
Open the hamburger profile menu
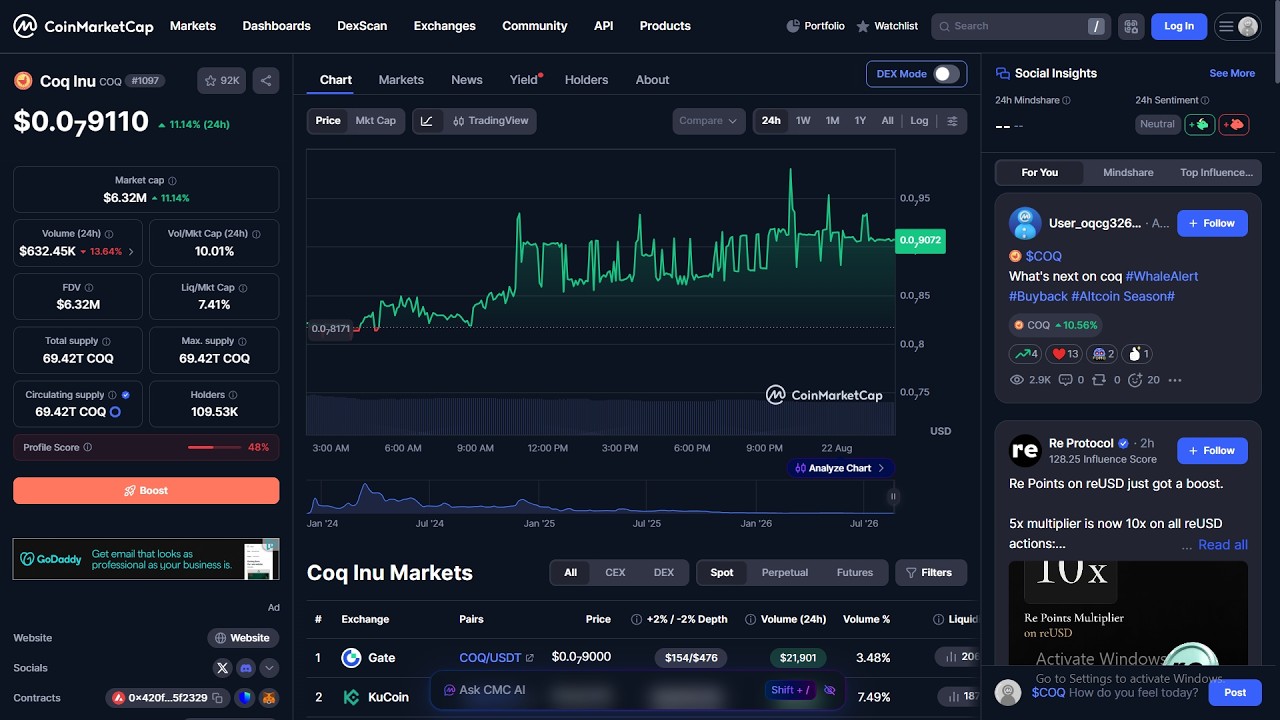(1237, 27)
